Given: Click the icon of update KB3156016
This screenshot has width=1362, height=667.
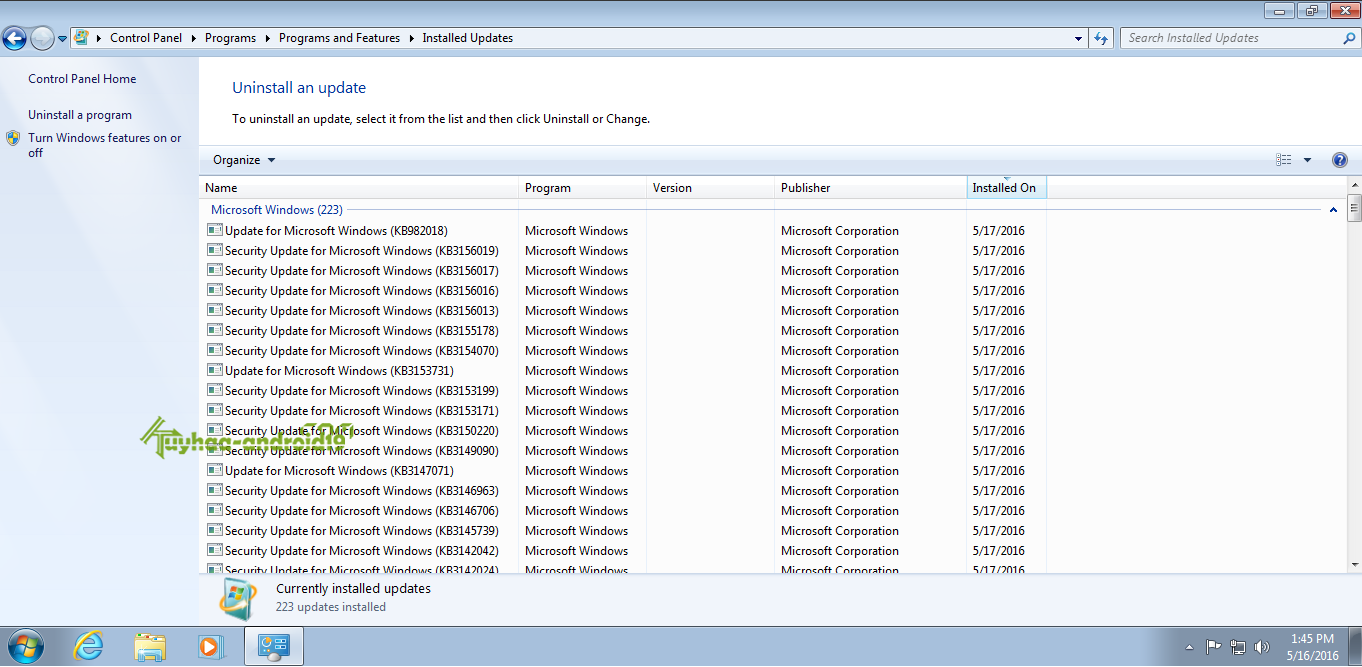Looking at the screenshot, I should click(x=215, y=290).
